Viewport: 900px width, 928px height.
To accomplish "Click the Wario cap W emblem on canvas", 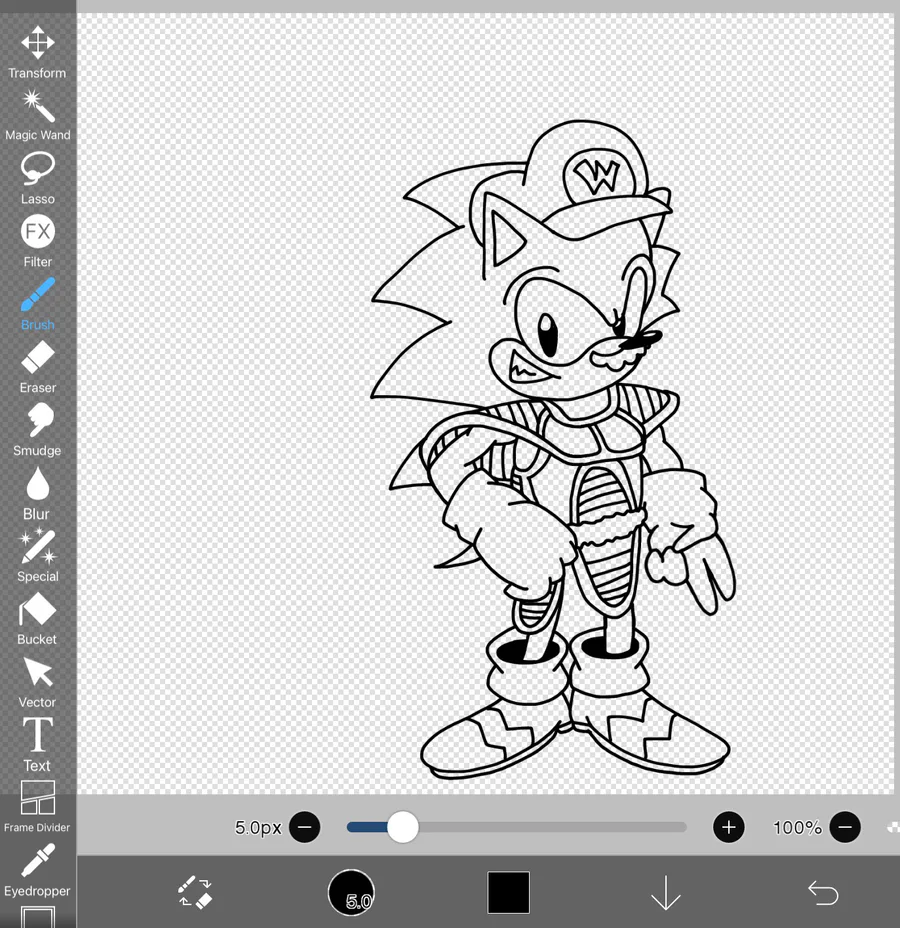I will click(598, 176).
